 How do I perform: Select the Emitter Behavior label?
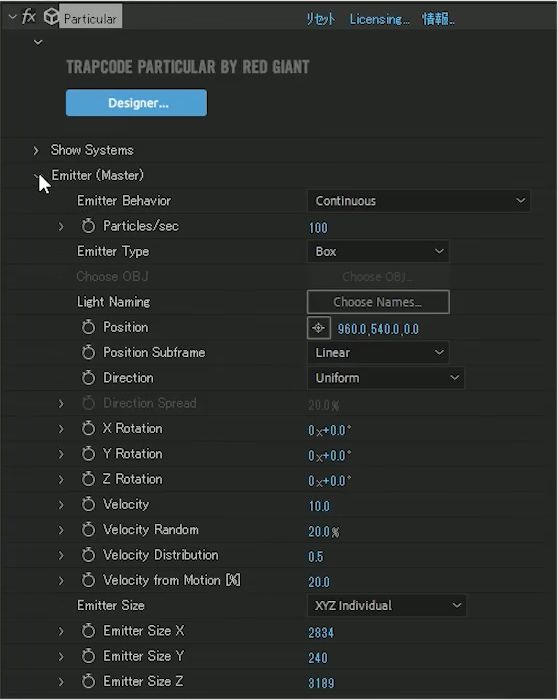[x=124, y=201]
